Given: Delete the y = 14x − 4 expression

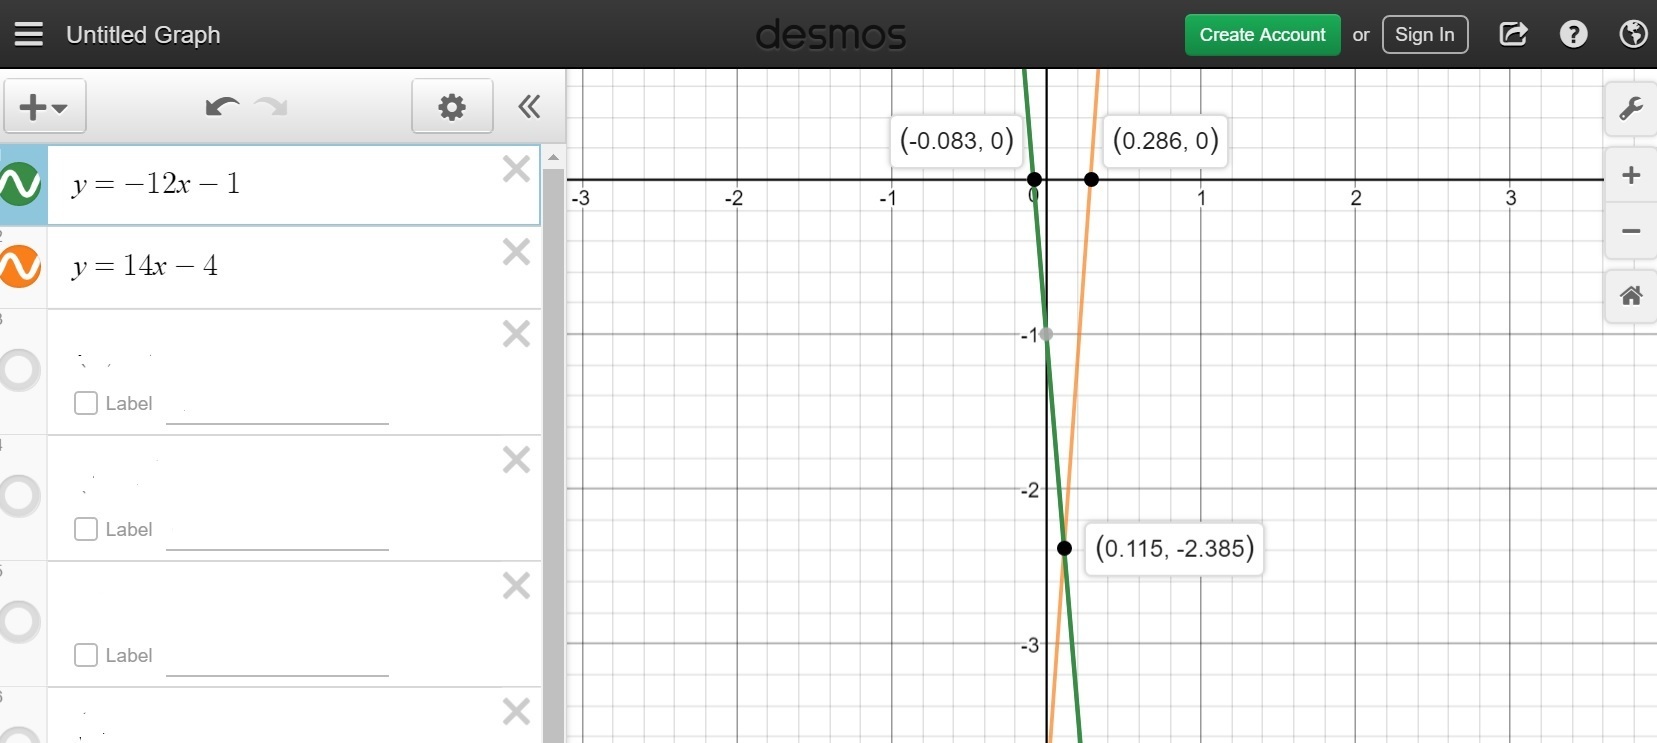Looking at the screenshot, I should [x=516, y=251].
